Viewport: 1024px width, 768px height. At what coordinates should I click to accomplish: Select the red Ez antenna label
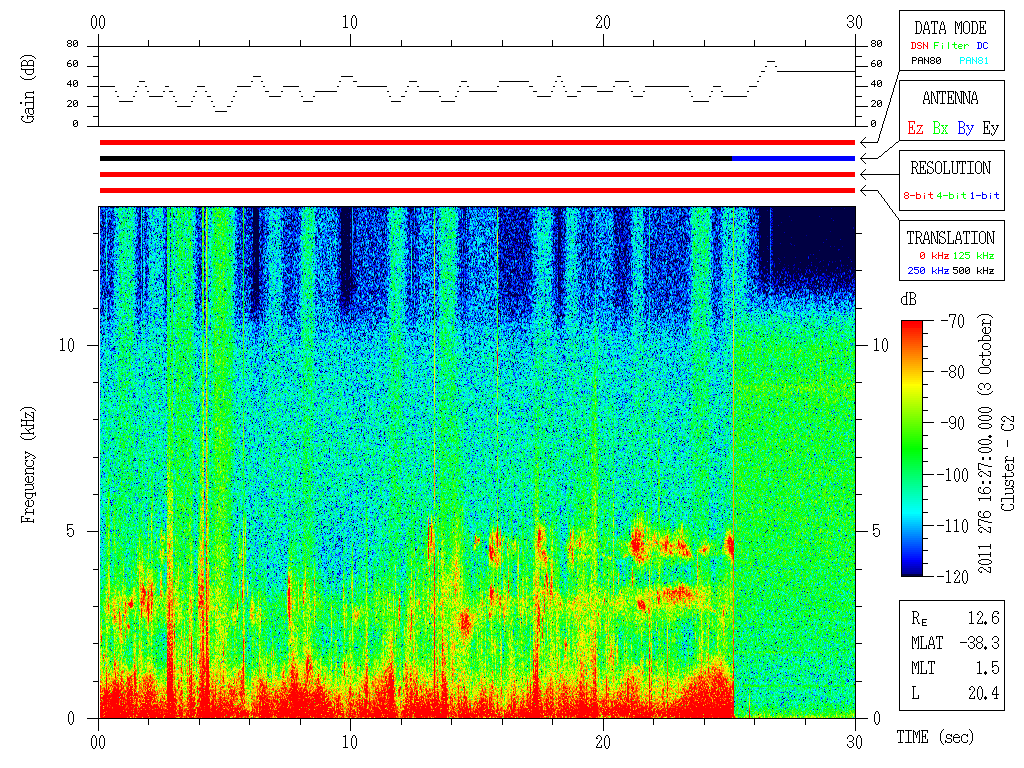tap(915, 128)
